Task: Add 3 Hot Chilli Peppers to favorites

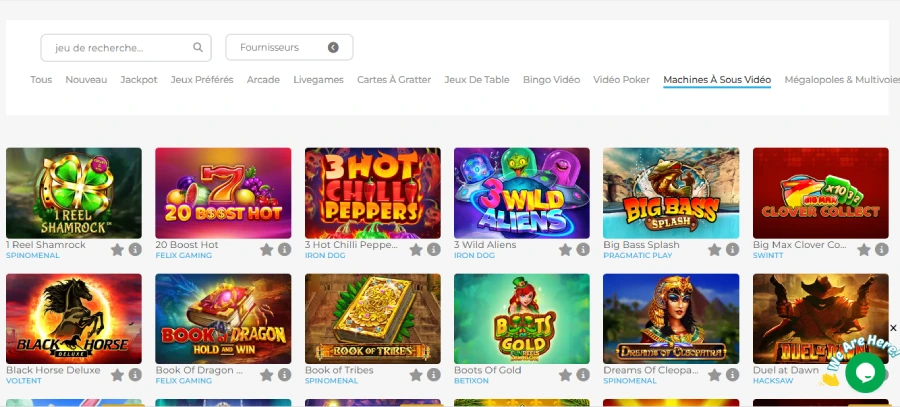Action: (x=416, y=250)
